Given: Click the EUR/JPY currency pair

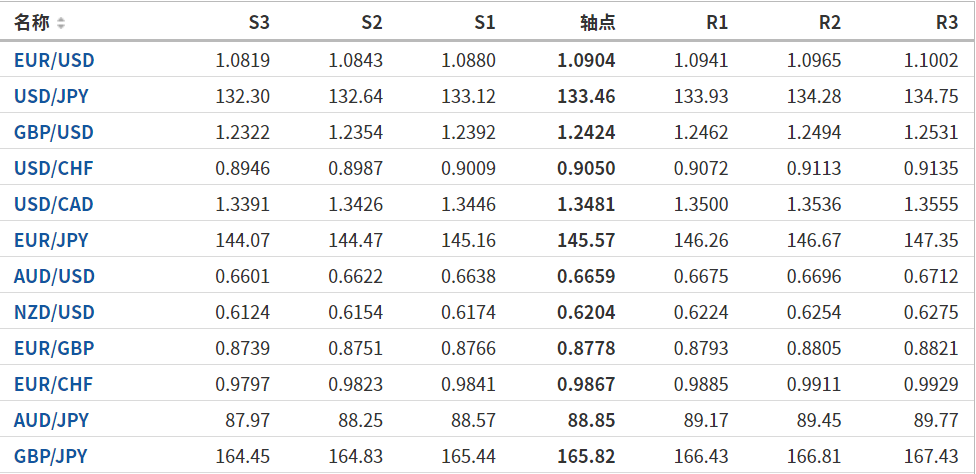Looking at the screenshot, I should point(51,240).
